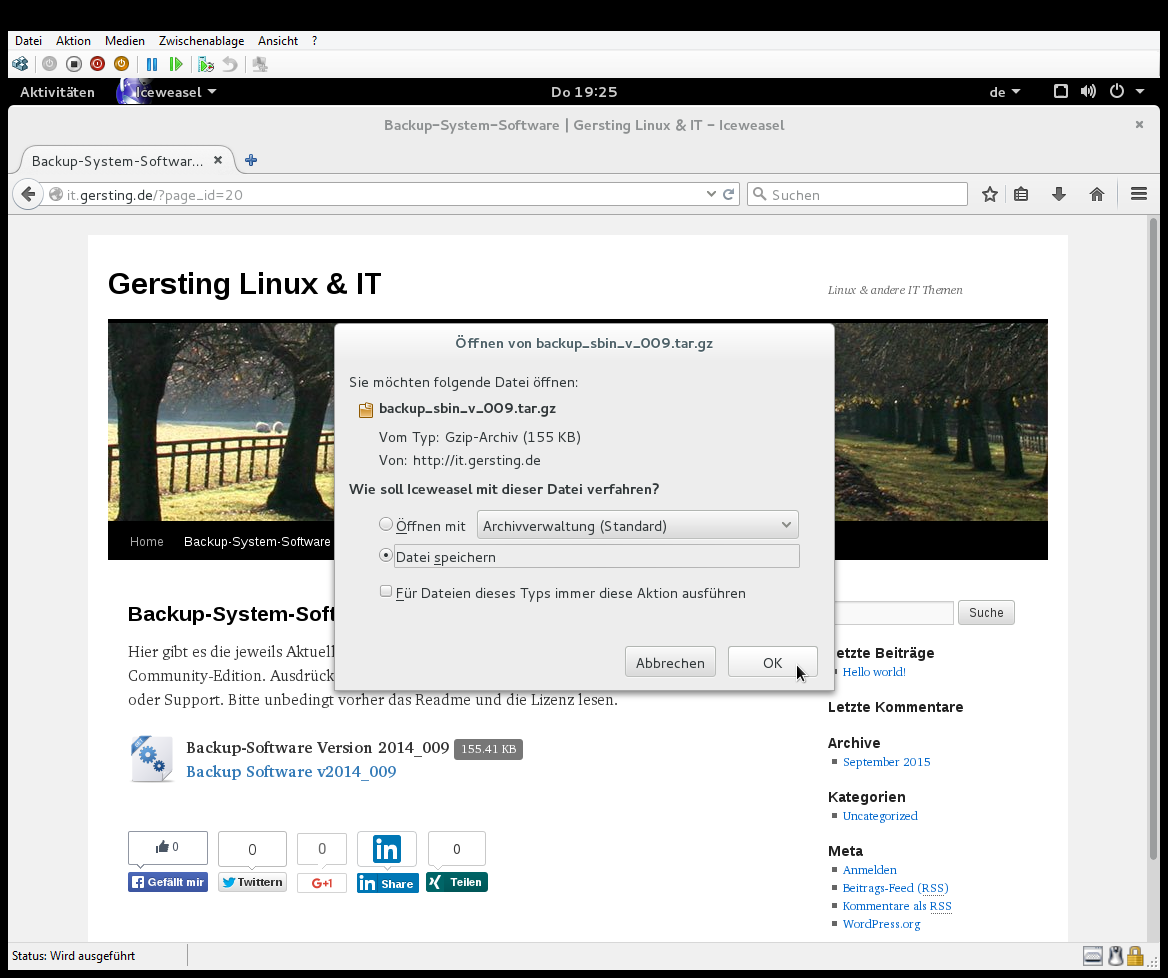Screen dimensions: 1168x978
Task: Click the browser back arrow
Action: click(x=28, y=194)
